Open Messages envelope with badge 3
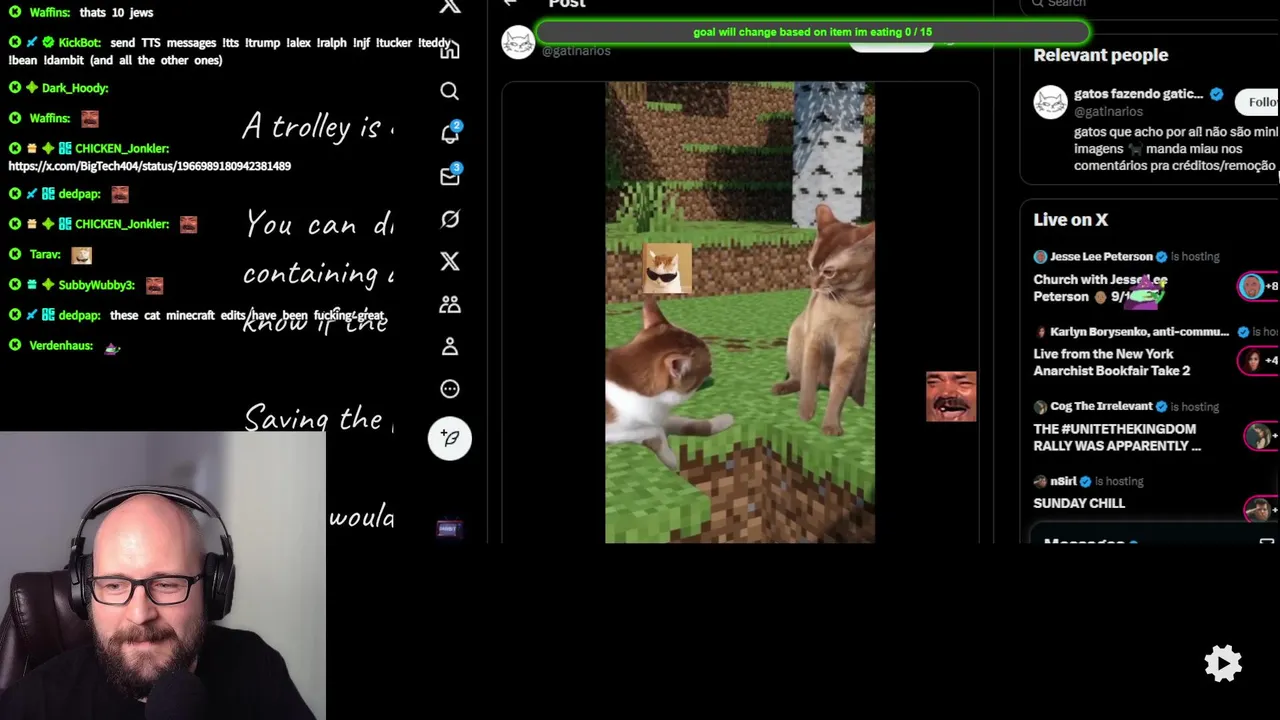The width and height of the screenshot is (1280, 720). (450, 176)
